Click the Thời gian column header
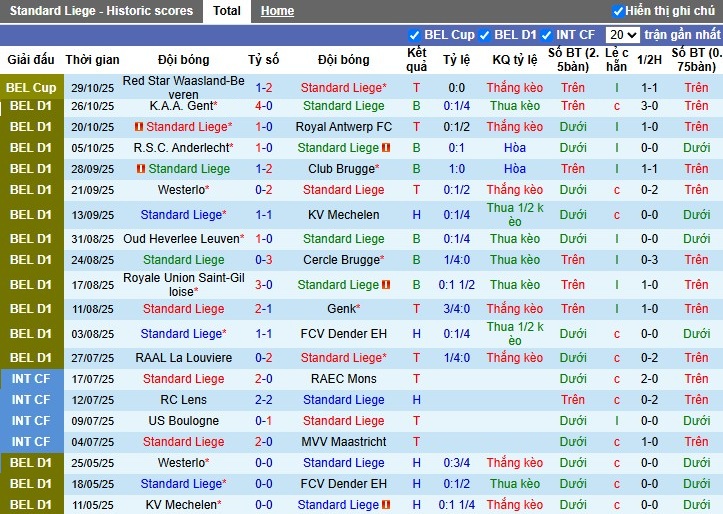 (92, 59)
